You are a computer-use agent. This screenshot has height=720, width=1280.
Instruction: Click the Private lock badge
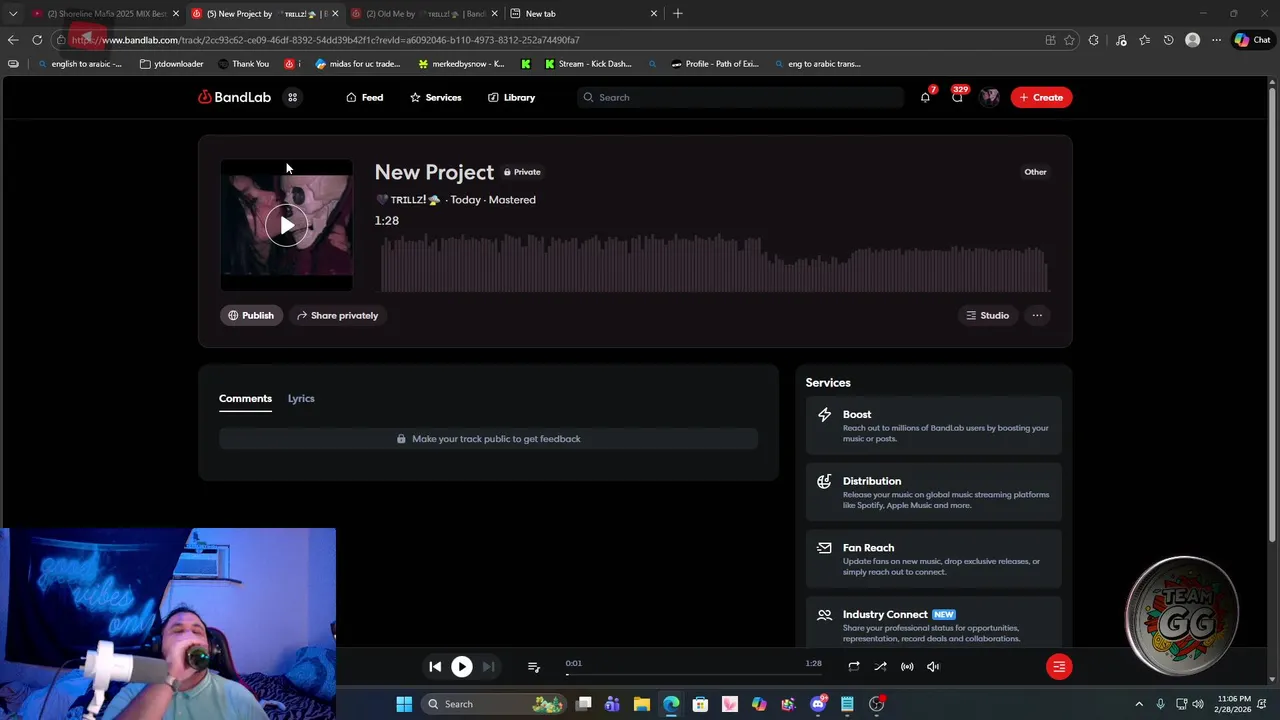[522, 172]
